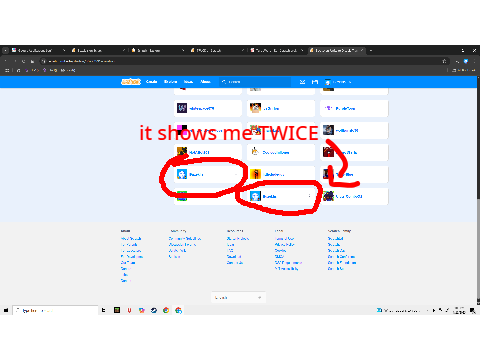Open the My Stuff folder icon
This screenshot has width=480, height=360.
click(x=315, y=82)
